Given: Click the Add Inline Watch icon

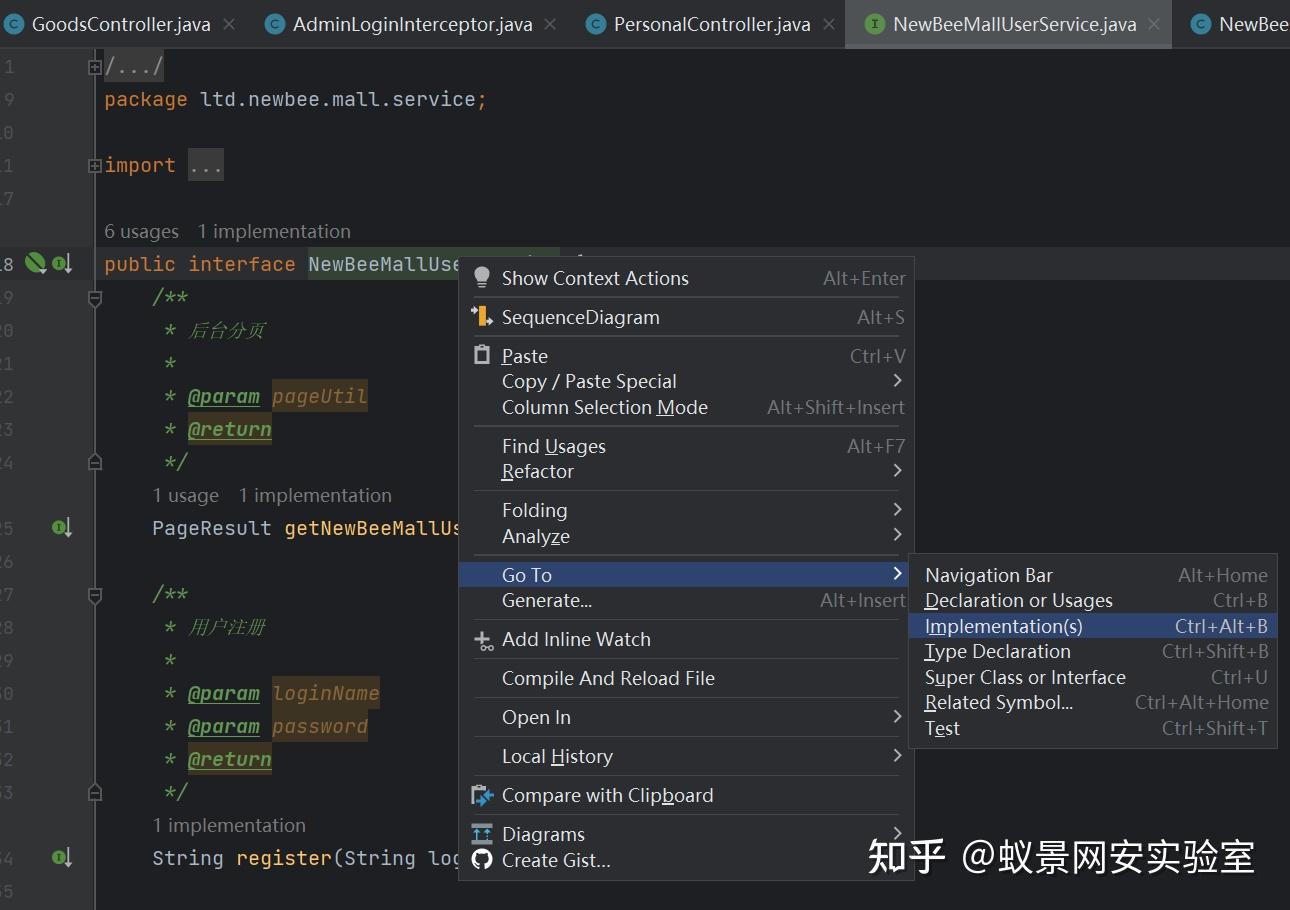Looking at the screenshot, I should tap(482, 640).
